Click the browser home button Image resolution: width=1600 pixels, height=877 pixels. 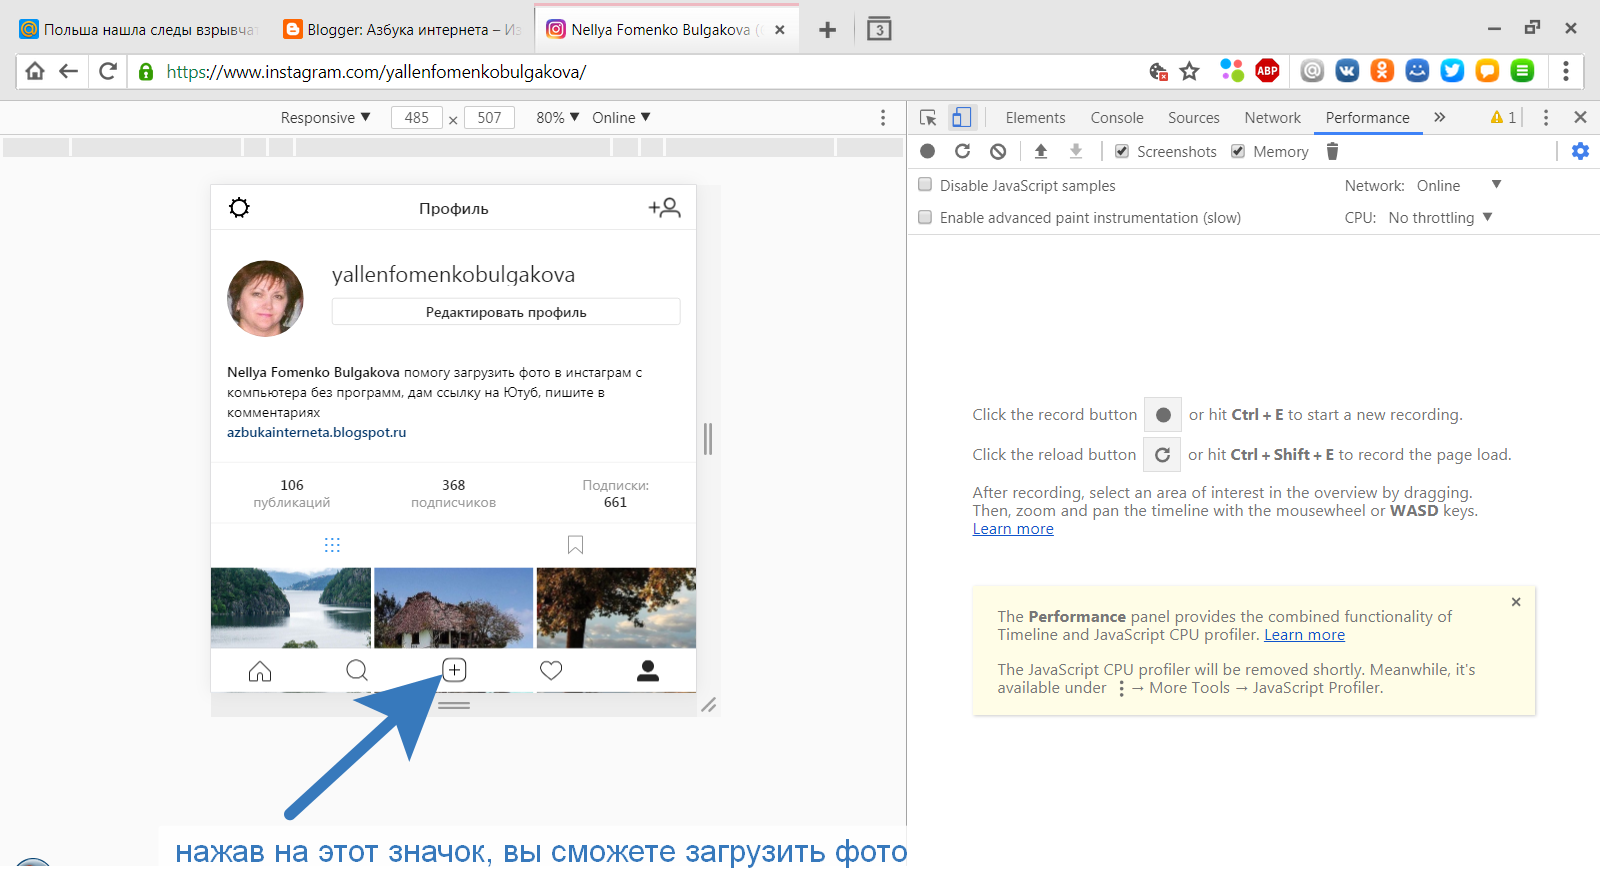(35, 71)
